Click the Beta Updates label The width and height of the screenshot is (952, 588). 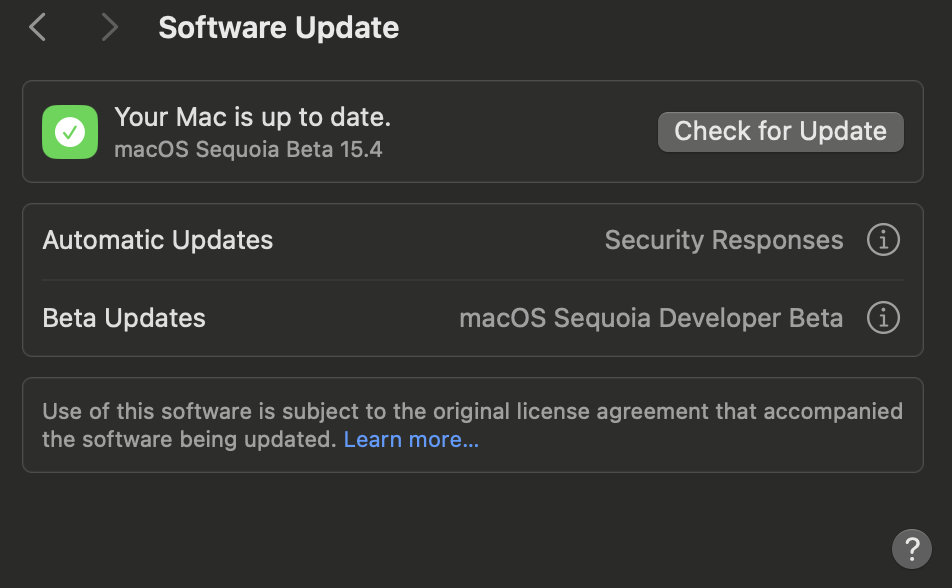point(124,318)
